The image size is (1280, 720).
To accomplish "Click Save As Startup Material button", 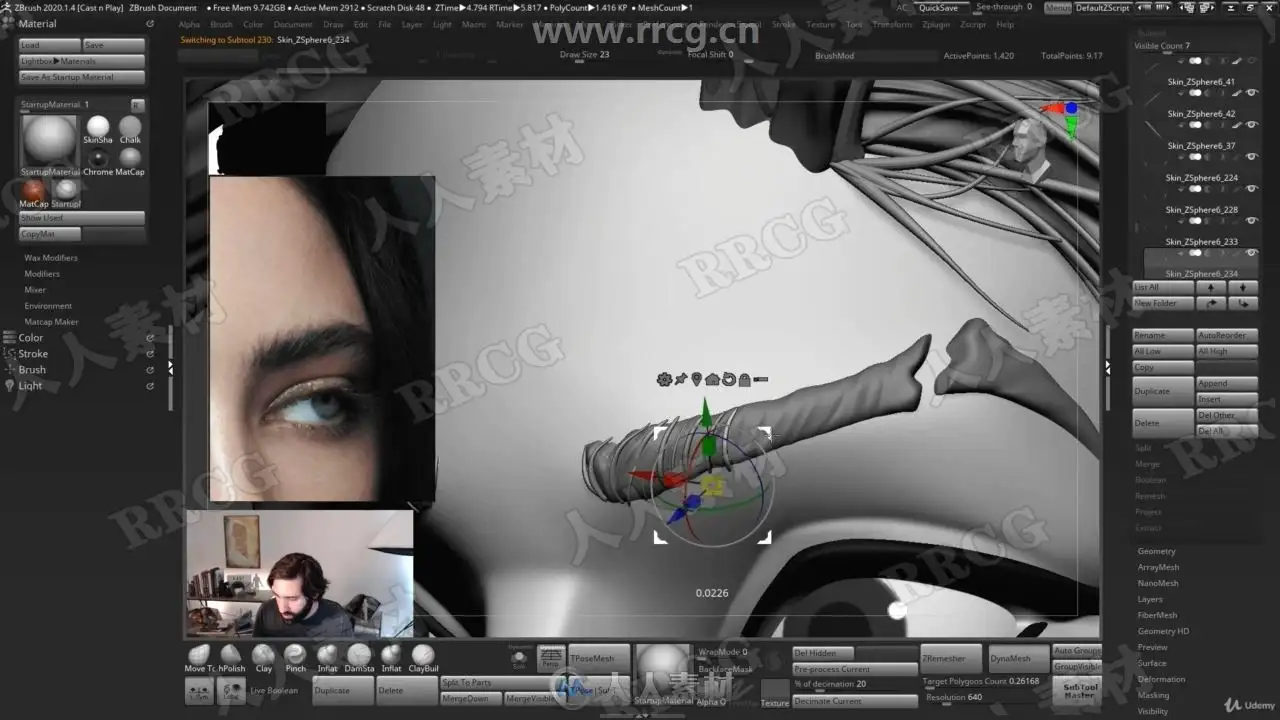I will 82,77.
